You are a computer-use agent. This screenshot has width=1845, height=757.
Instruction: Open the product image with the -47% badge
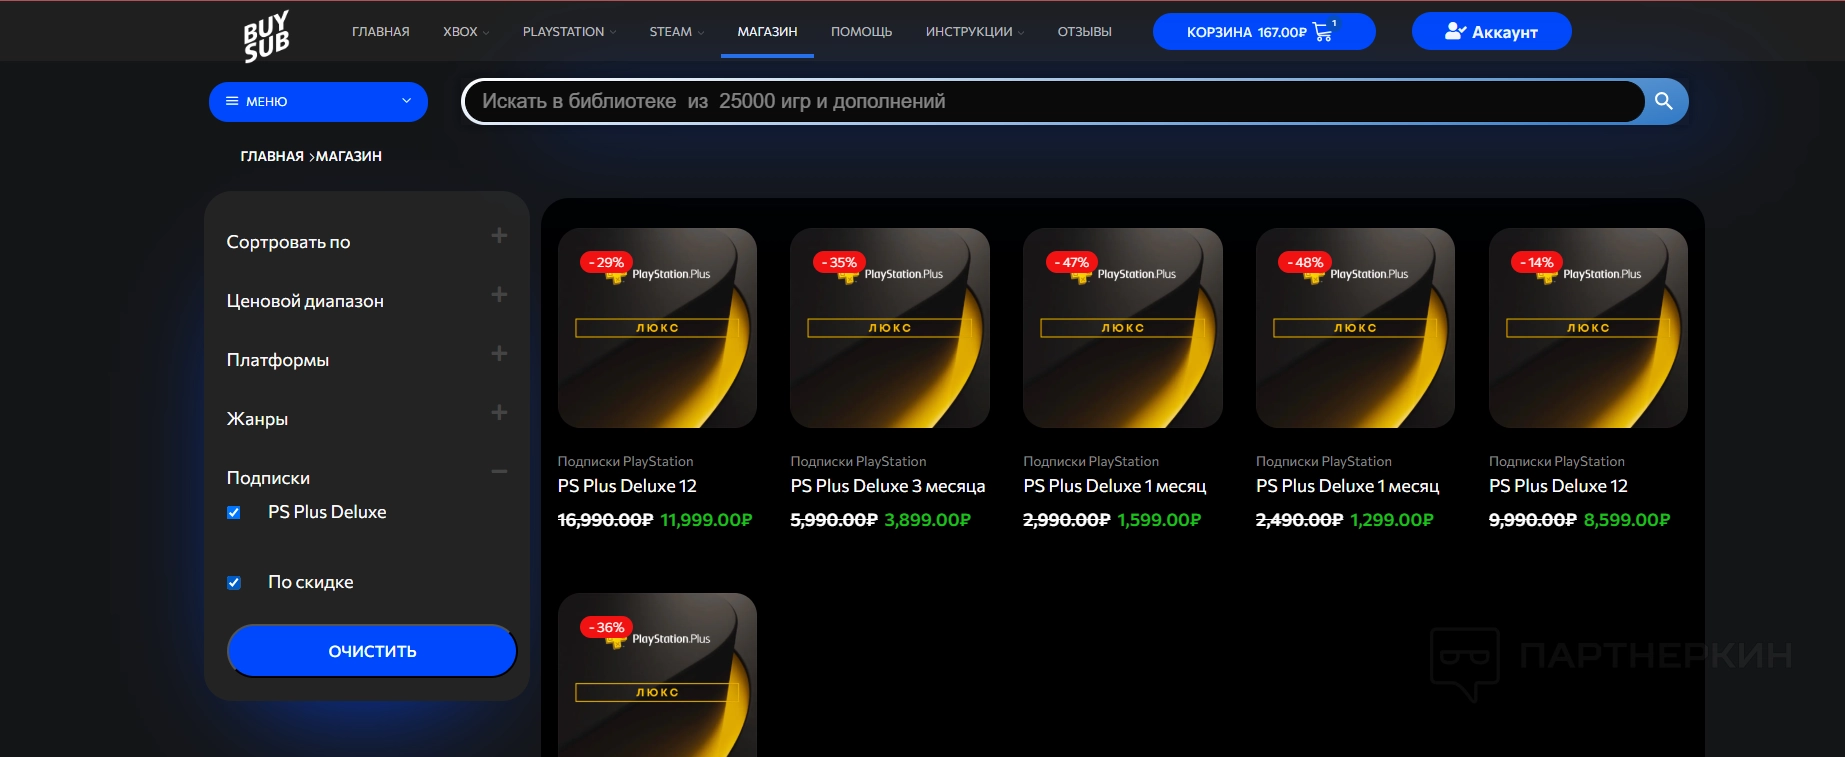[1123, 328]
